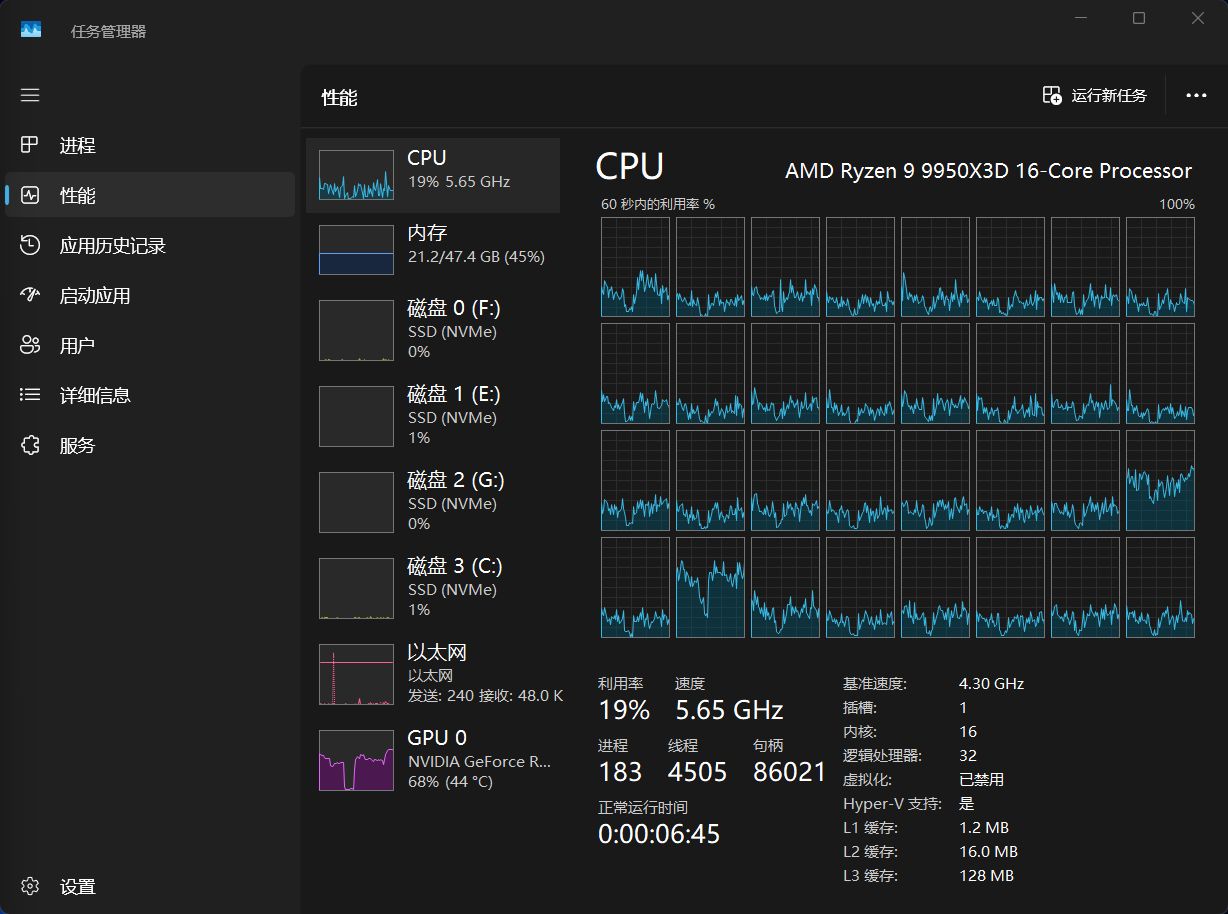The image size is (1228, 914).
Task: Select the CPU performance item
Action: [x=432, y=175]
